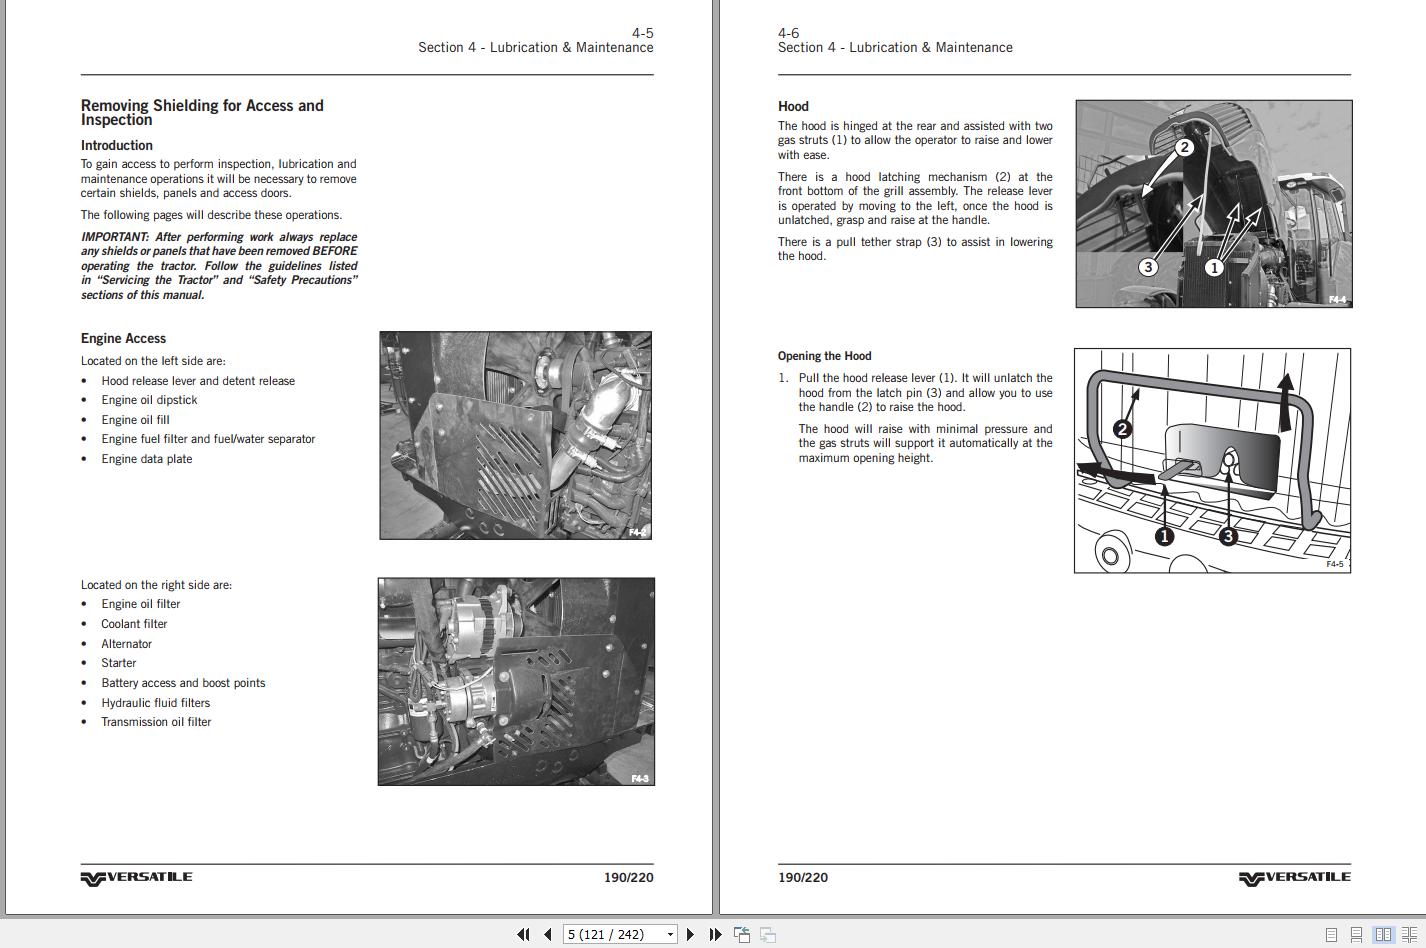This screenshot has width=1426, height=948.
Task: Switch to two-page facing layout
Action: point(1383,935)
